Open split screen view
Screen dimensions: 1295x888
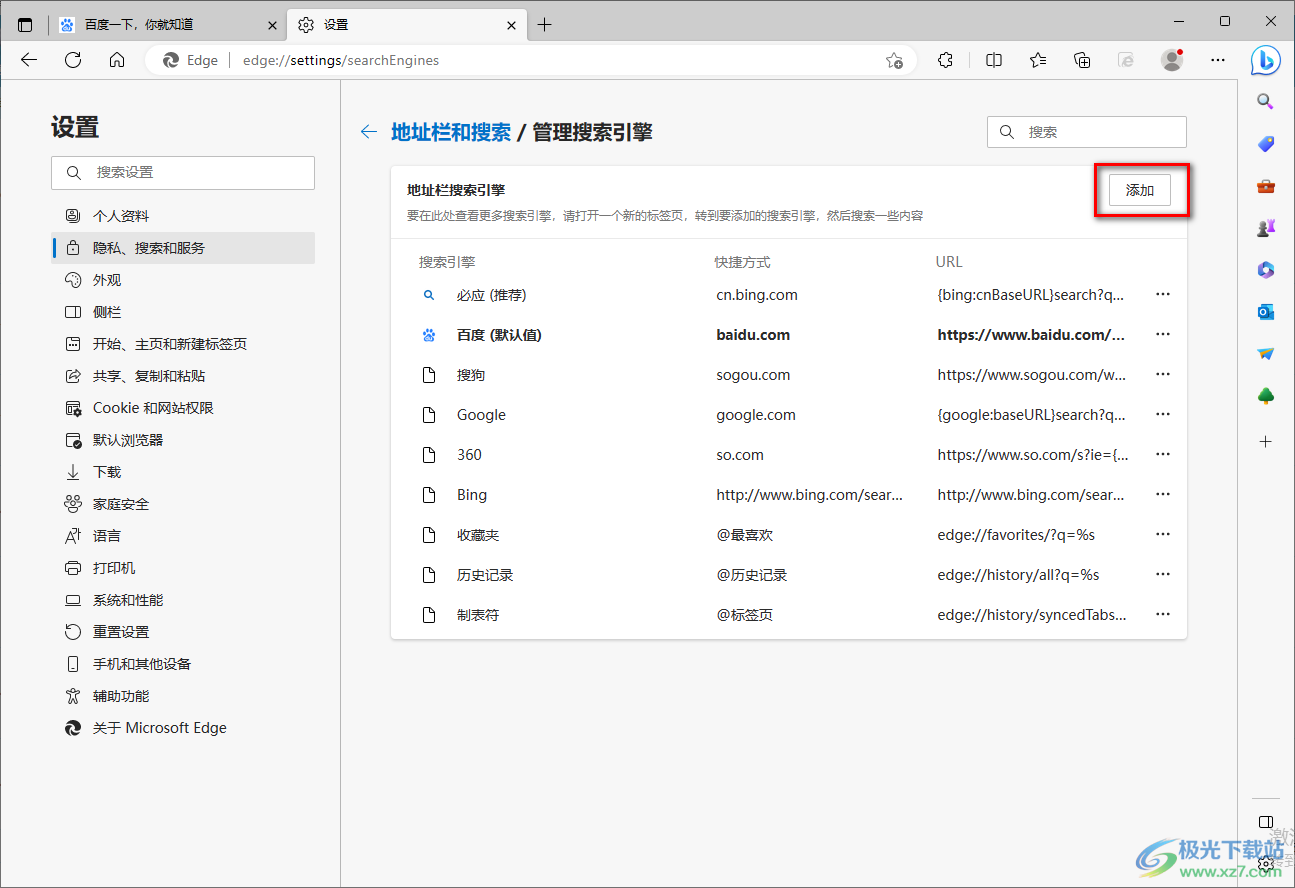(x=994, y=60)
